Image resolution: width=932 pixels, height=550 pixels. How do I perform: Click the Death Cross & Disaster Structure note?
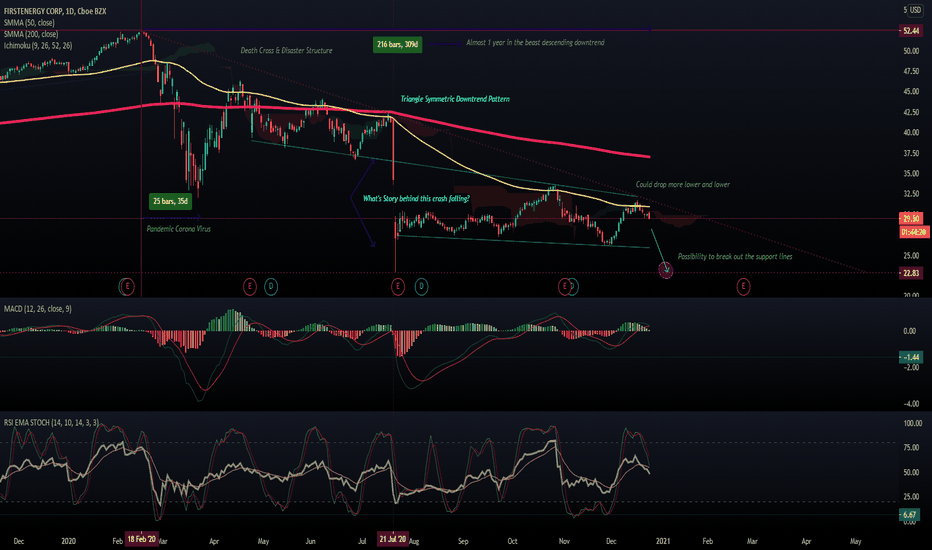coord(286,51)
